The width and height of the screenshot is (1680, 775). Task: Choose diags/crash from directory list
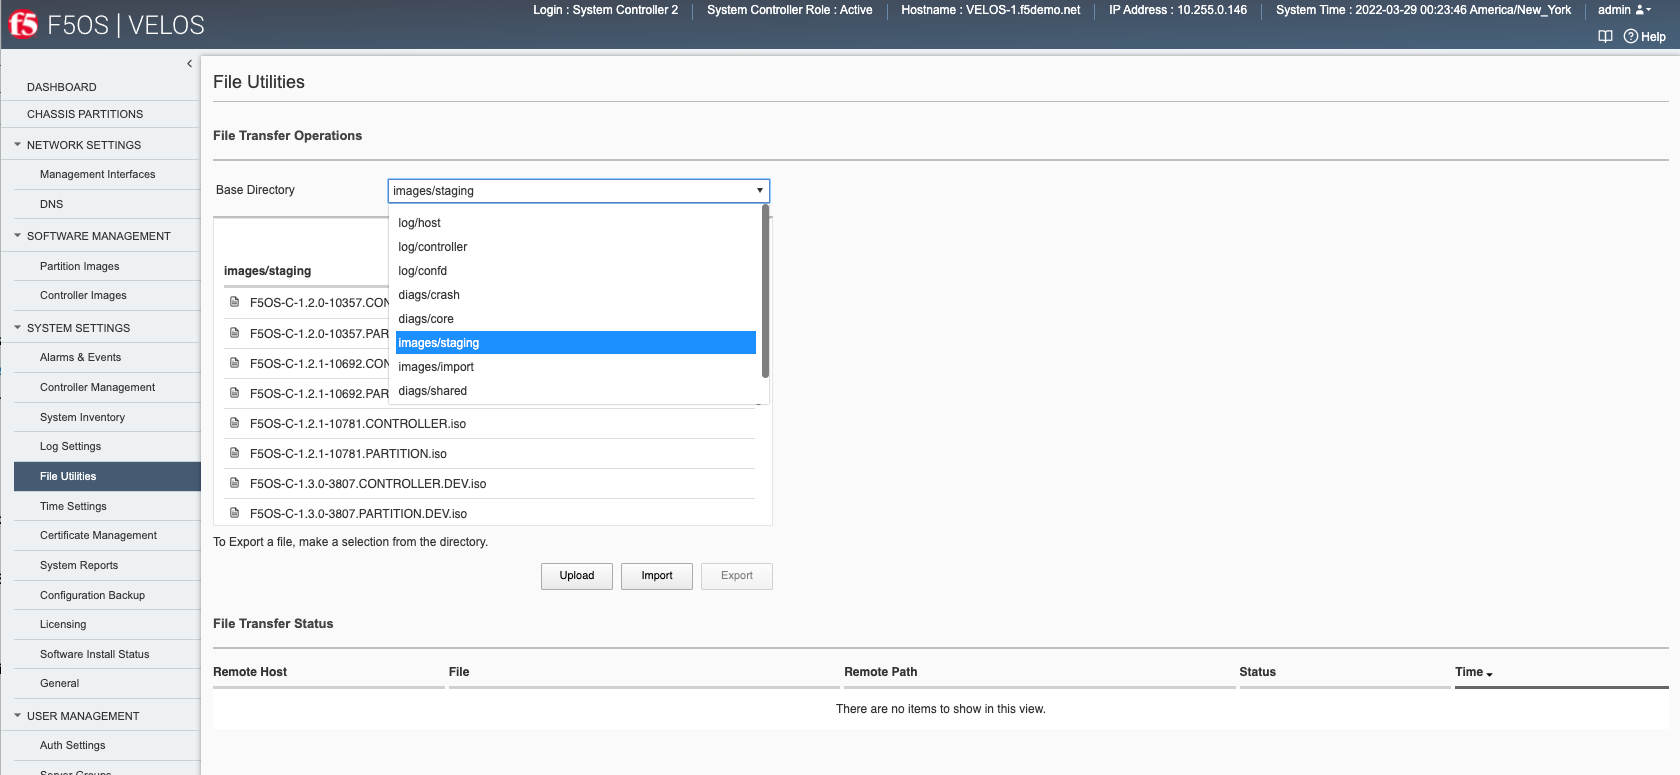click(x=575, y=295)
